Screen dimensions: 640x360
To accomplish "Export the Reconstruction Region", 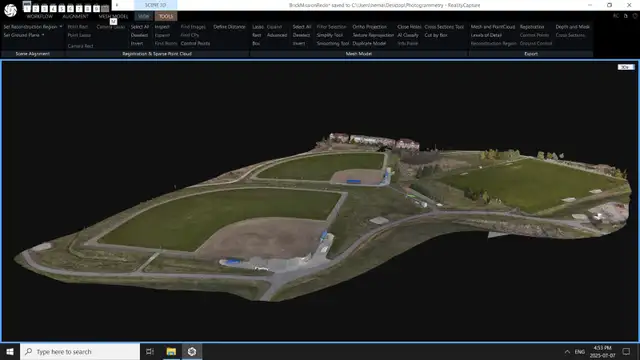I will 493,43.
